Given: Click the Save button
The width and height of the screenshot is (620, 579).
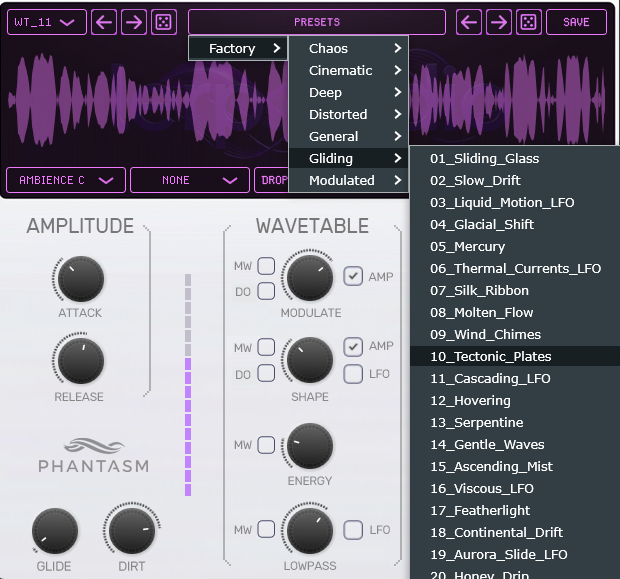Looking at the screenshot, I should [x=576, y=22].
